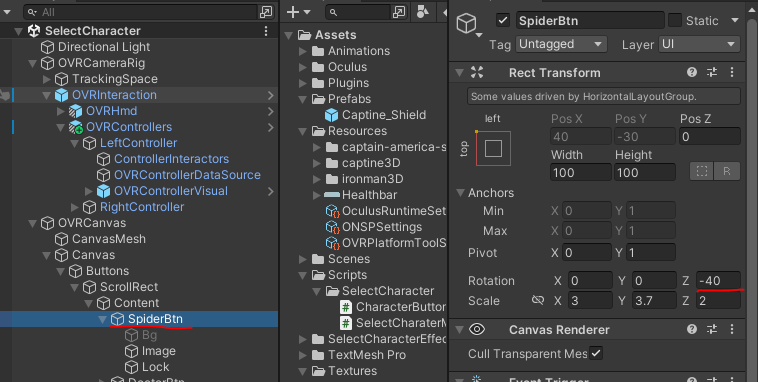Open Project panel search-by-type icon
The image size is (758, 382).
(x=399, y=12)
